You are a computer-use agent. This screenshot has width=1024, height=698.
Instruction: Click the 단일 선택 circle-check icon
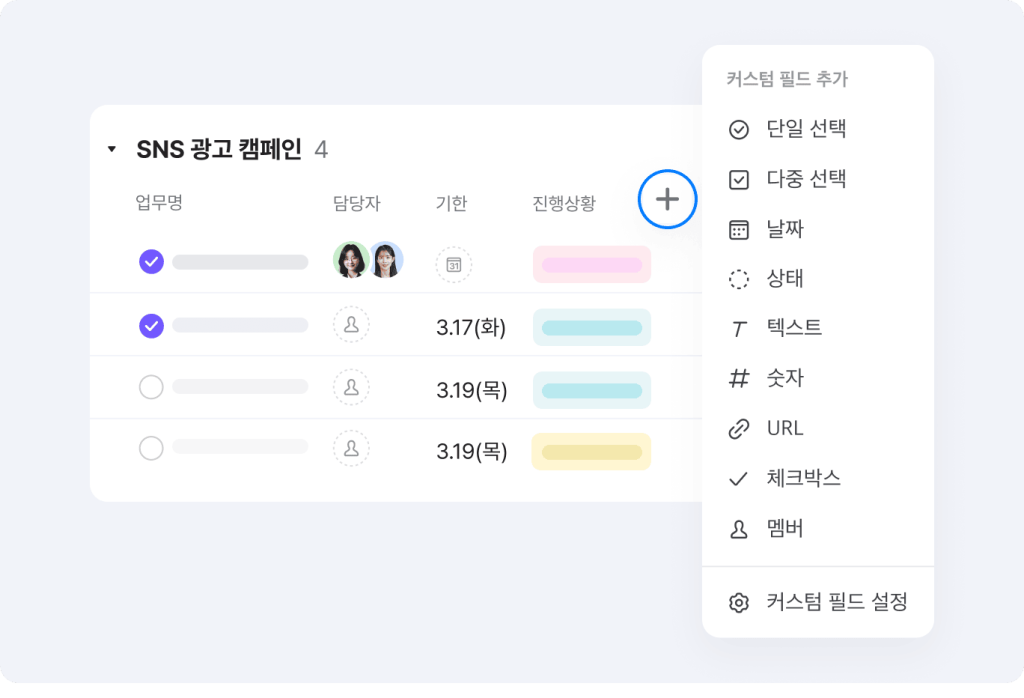(x=739, y=129)
